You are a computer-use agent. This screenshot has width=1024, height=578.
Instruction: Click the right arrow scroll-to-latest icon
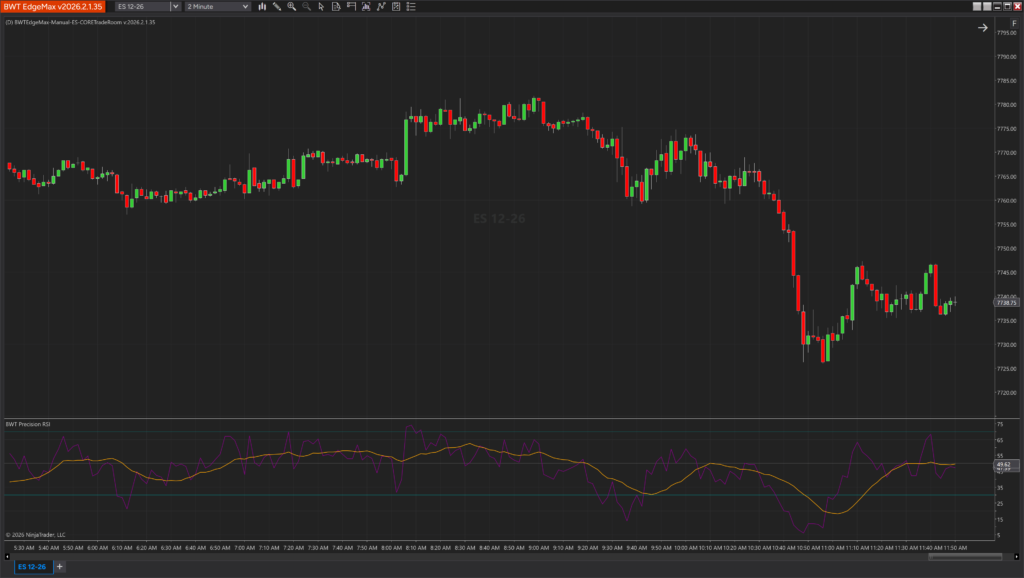coord(983,27)
